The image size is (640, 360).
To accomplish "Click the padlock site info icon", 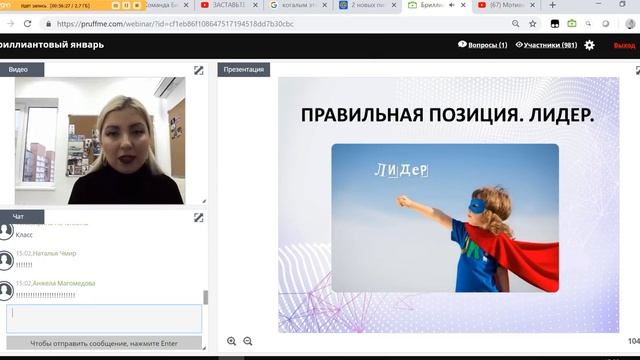I will tap(49, 24).
